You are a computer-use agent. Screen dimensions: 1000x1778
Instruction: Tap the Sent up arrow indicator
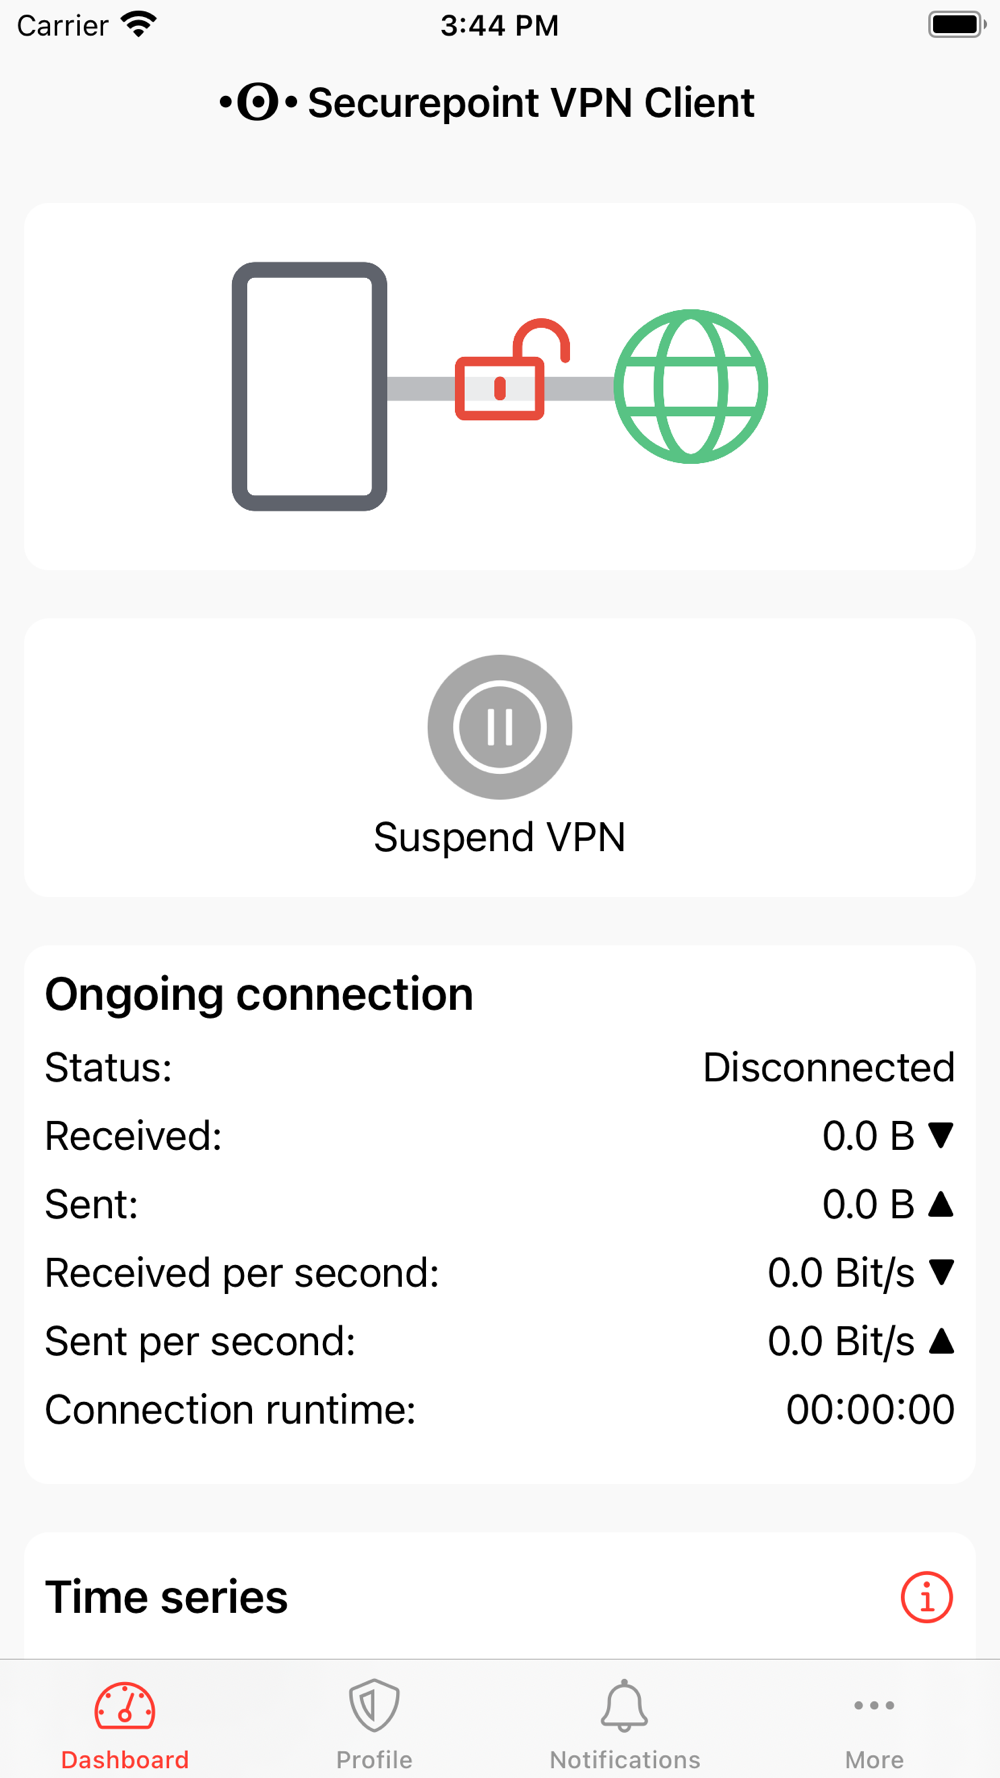tap(940, 1204)
